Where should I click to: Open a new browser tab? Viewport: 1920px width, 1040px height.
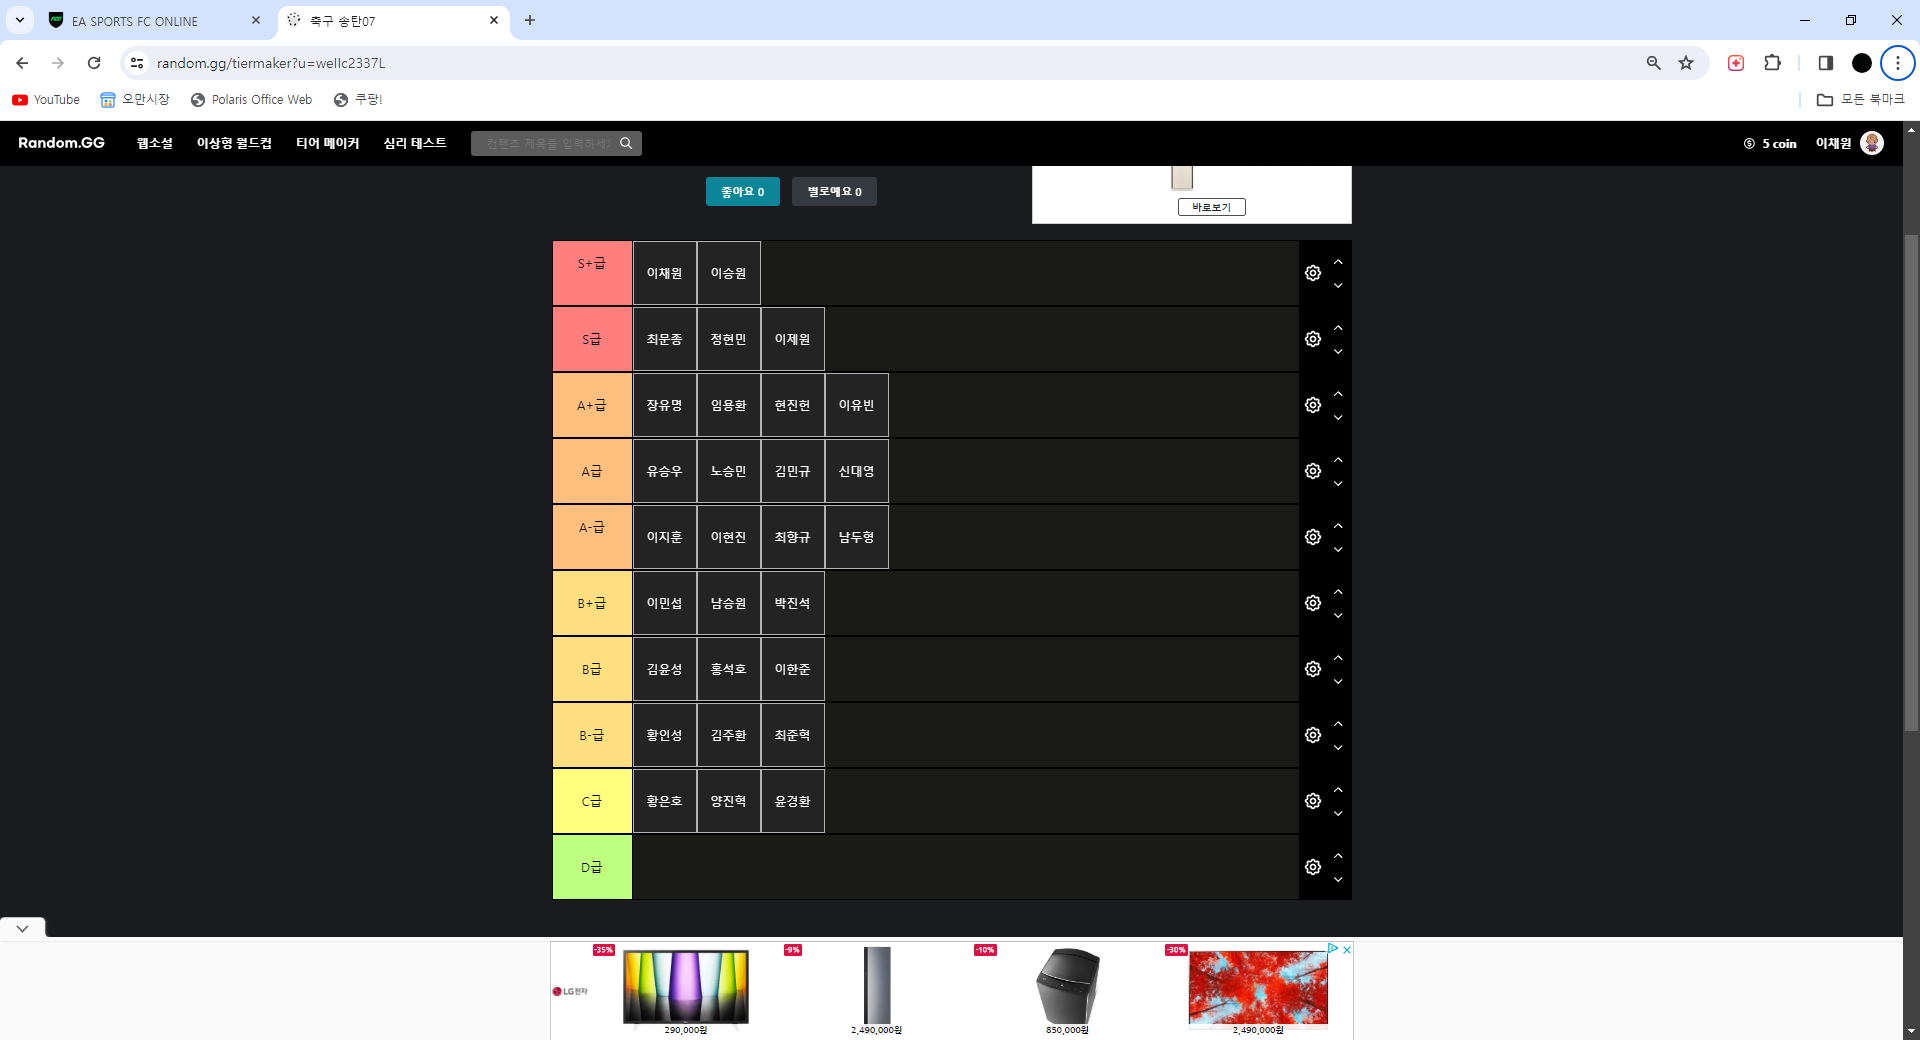(530, 20)
